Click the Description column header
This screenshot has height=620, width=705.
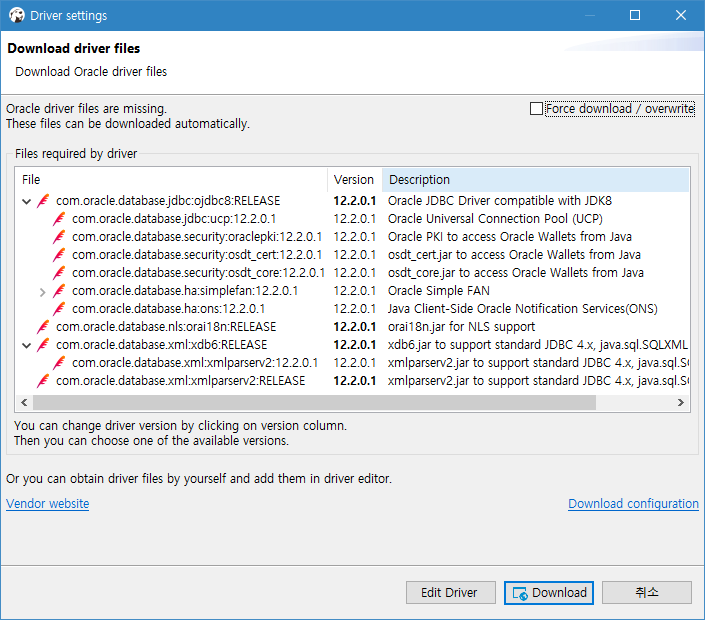click(535, 180)
